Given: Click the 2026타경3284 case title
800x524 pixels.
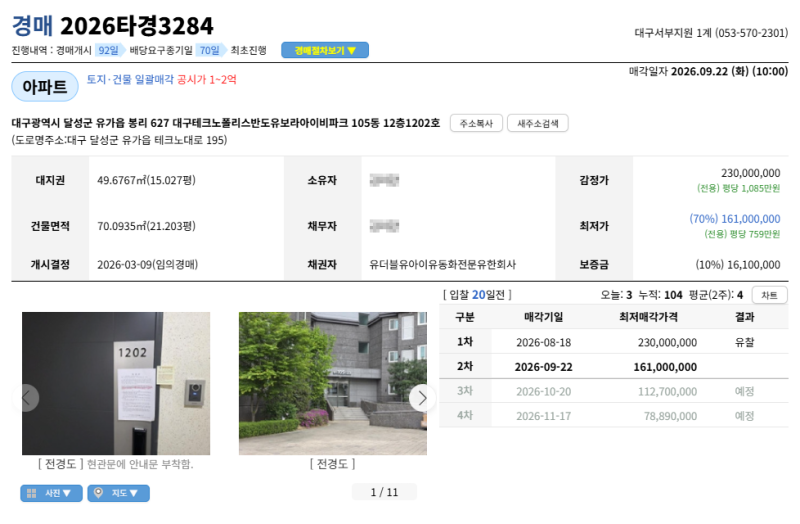Looking at the screenshot, I should coord(137,26).
